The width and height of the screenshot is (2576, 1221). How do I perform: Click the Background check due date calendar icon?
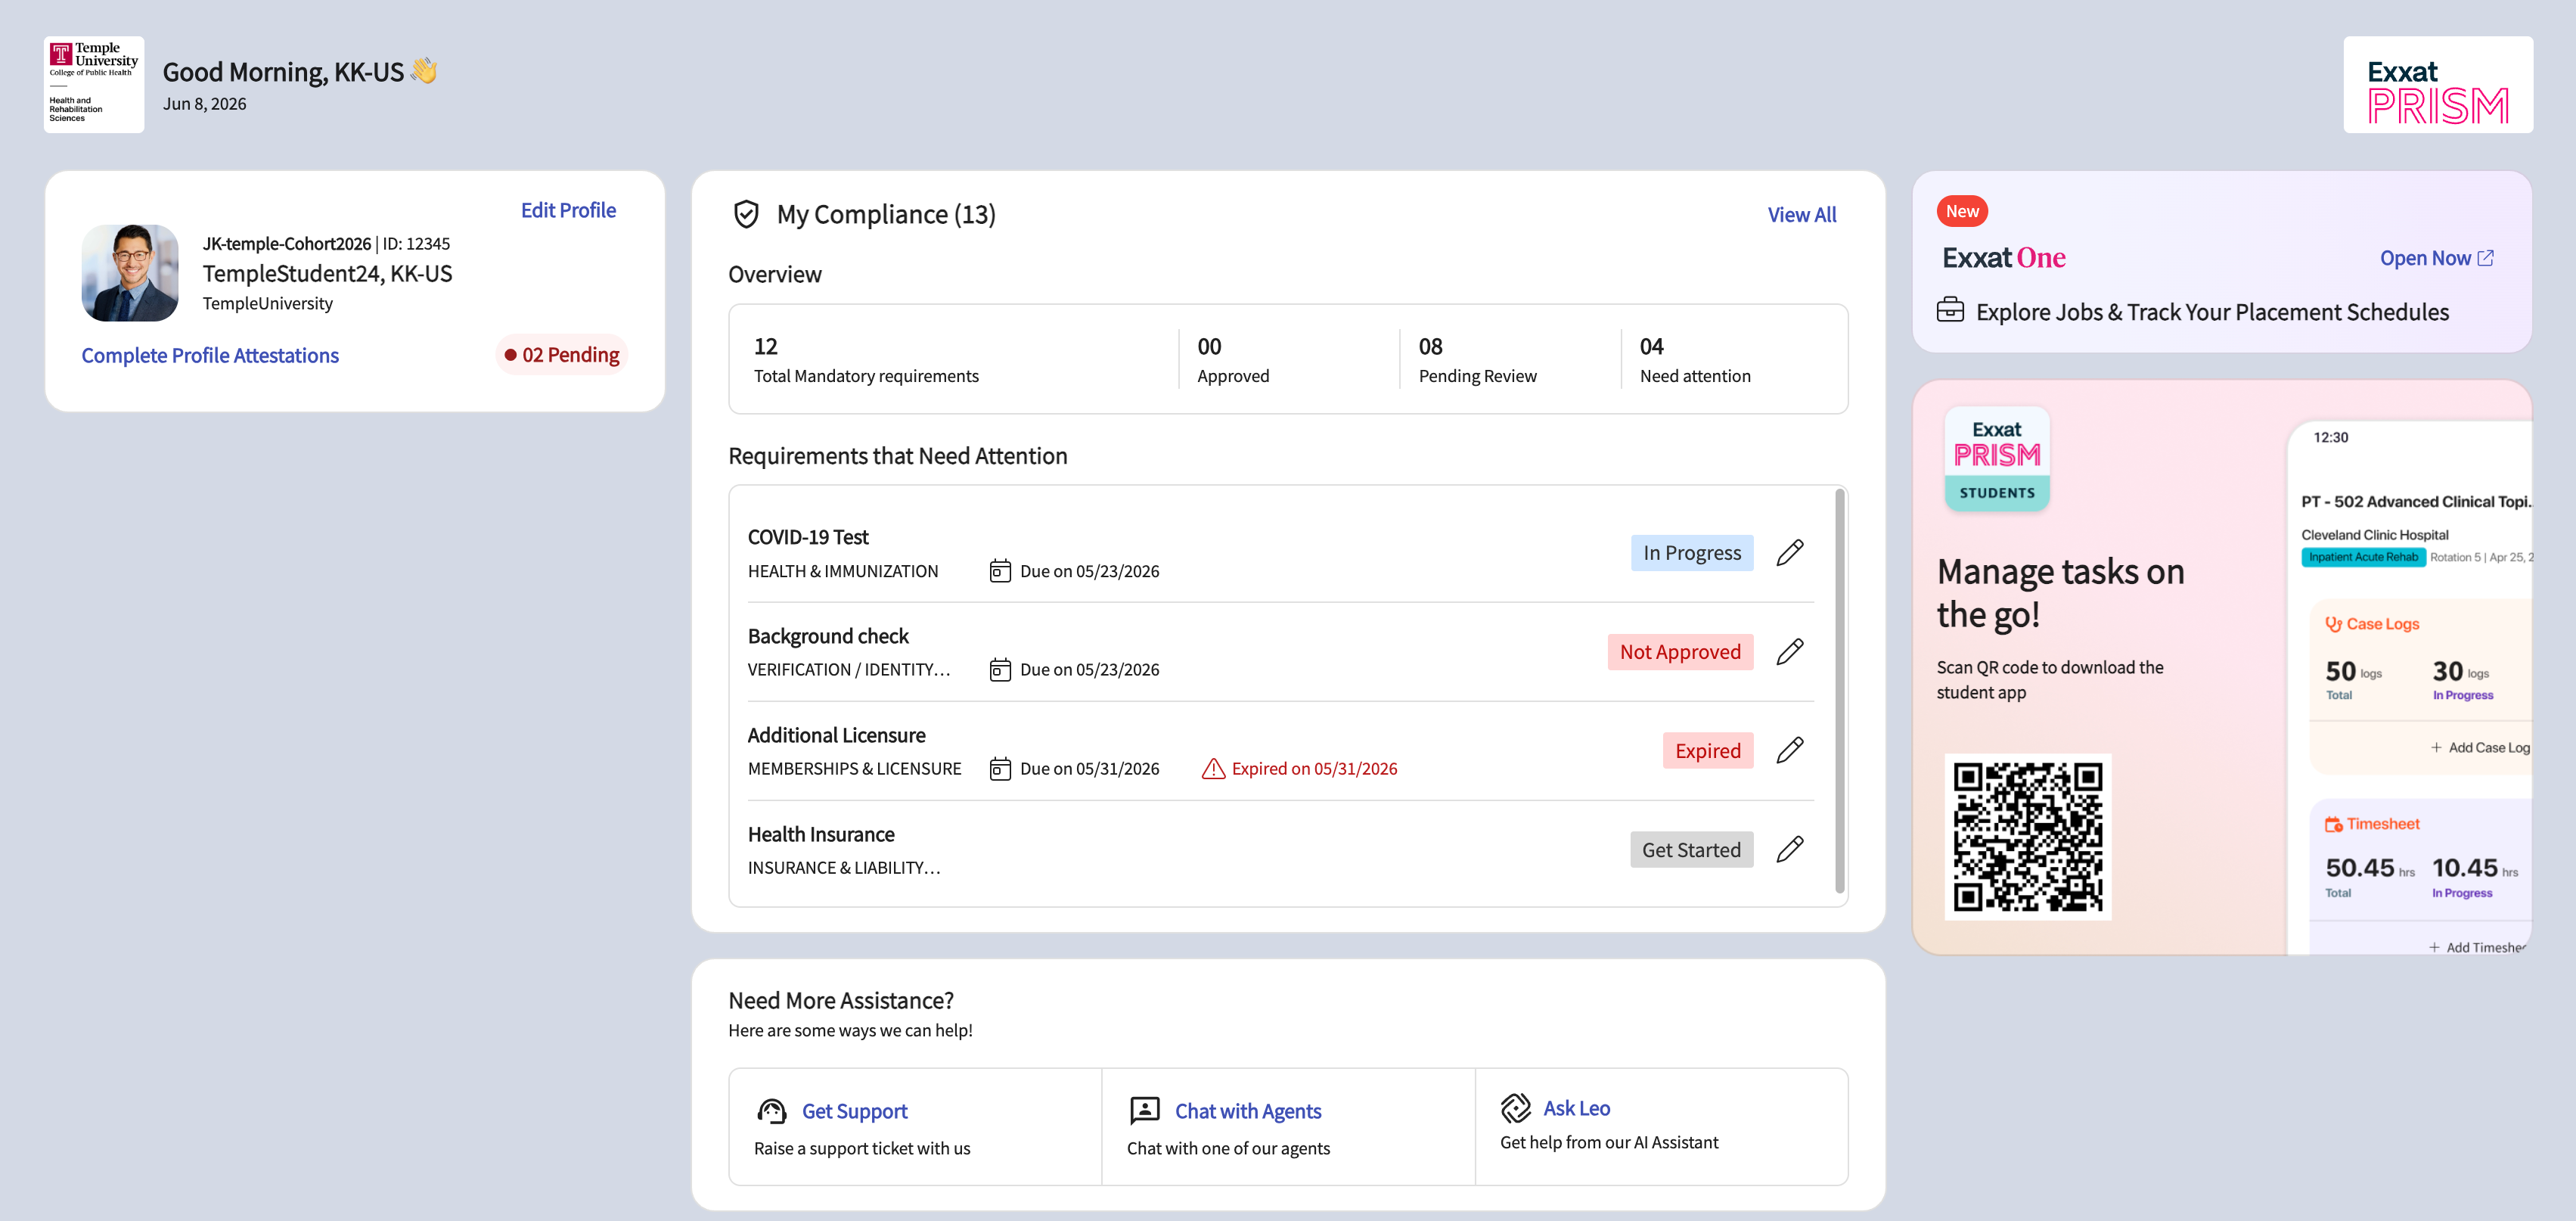point(1000,669)
